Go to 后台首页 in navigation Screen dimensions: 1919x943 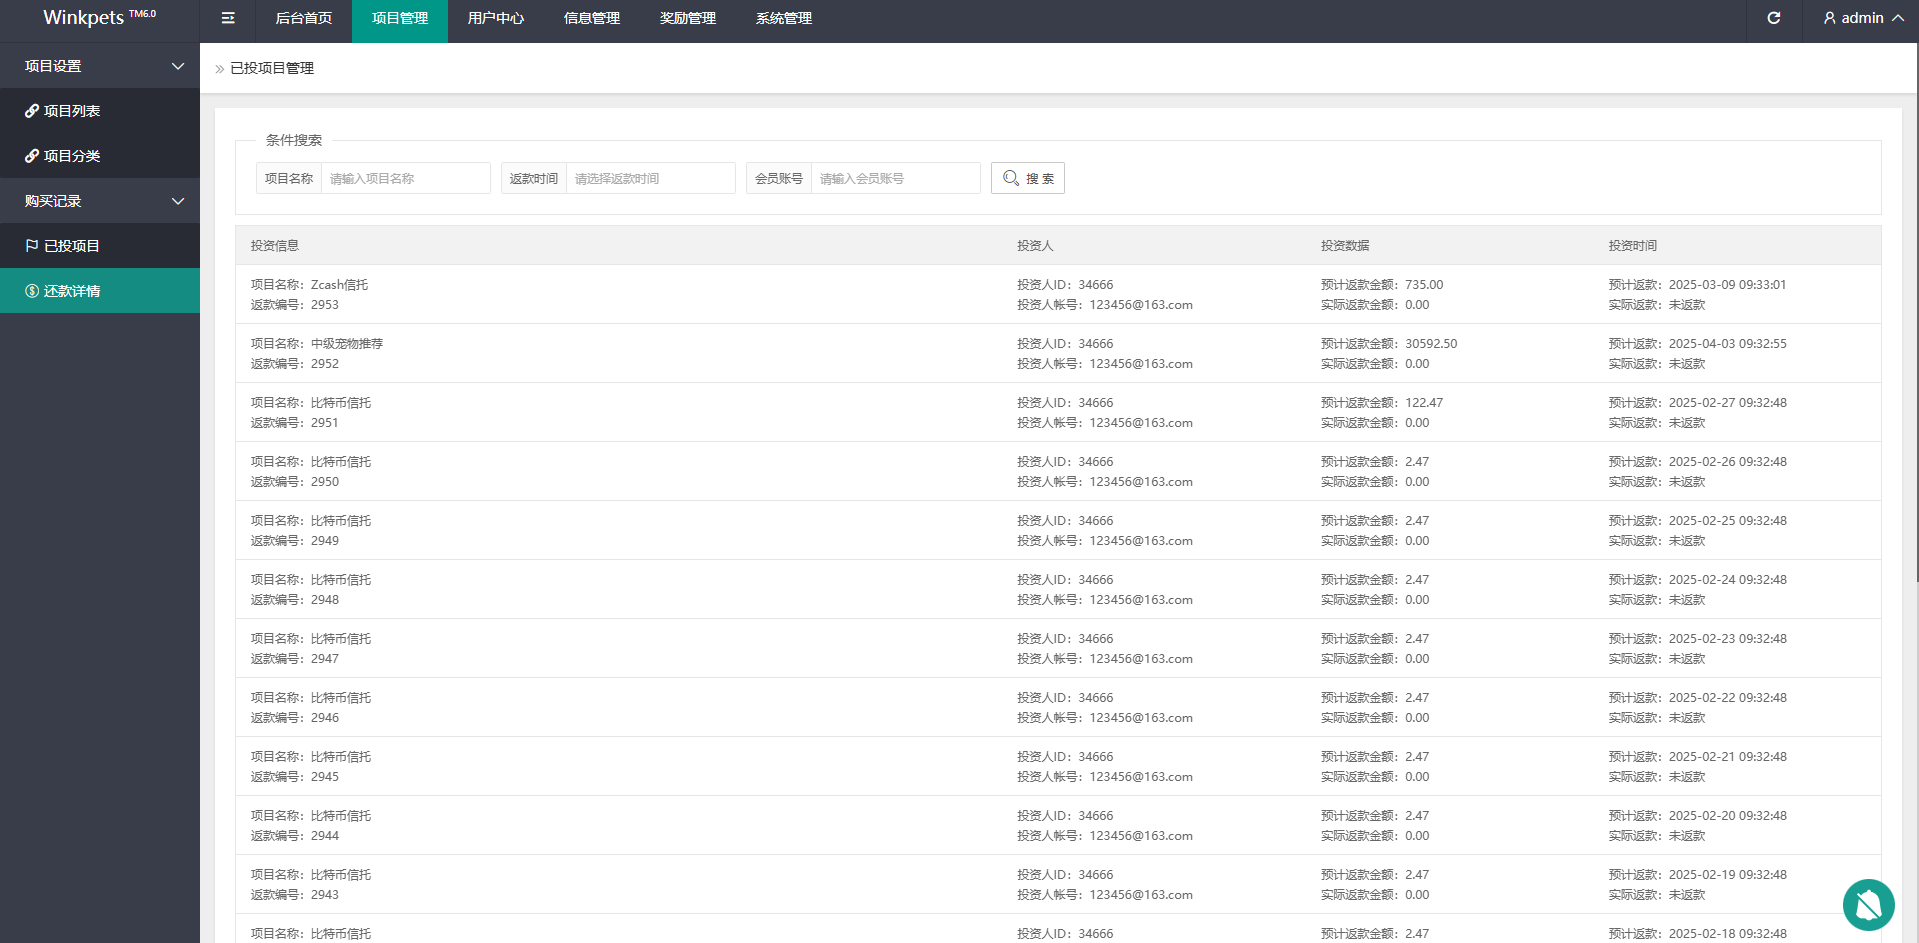click(304, 18)
